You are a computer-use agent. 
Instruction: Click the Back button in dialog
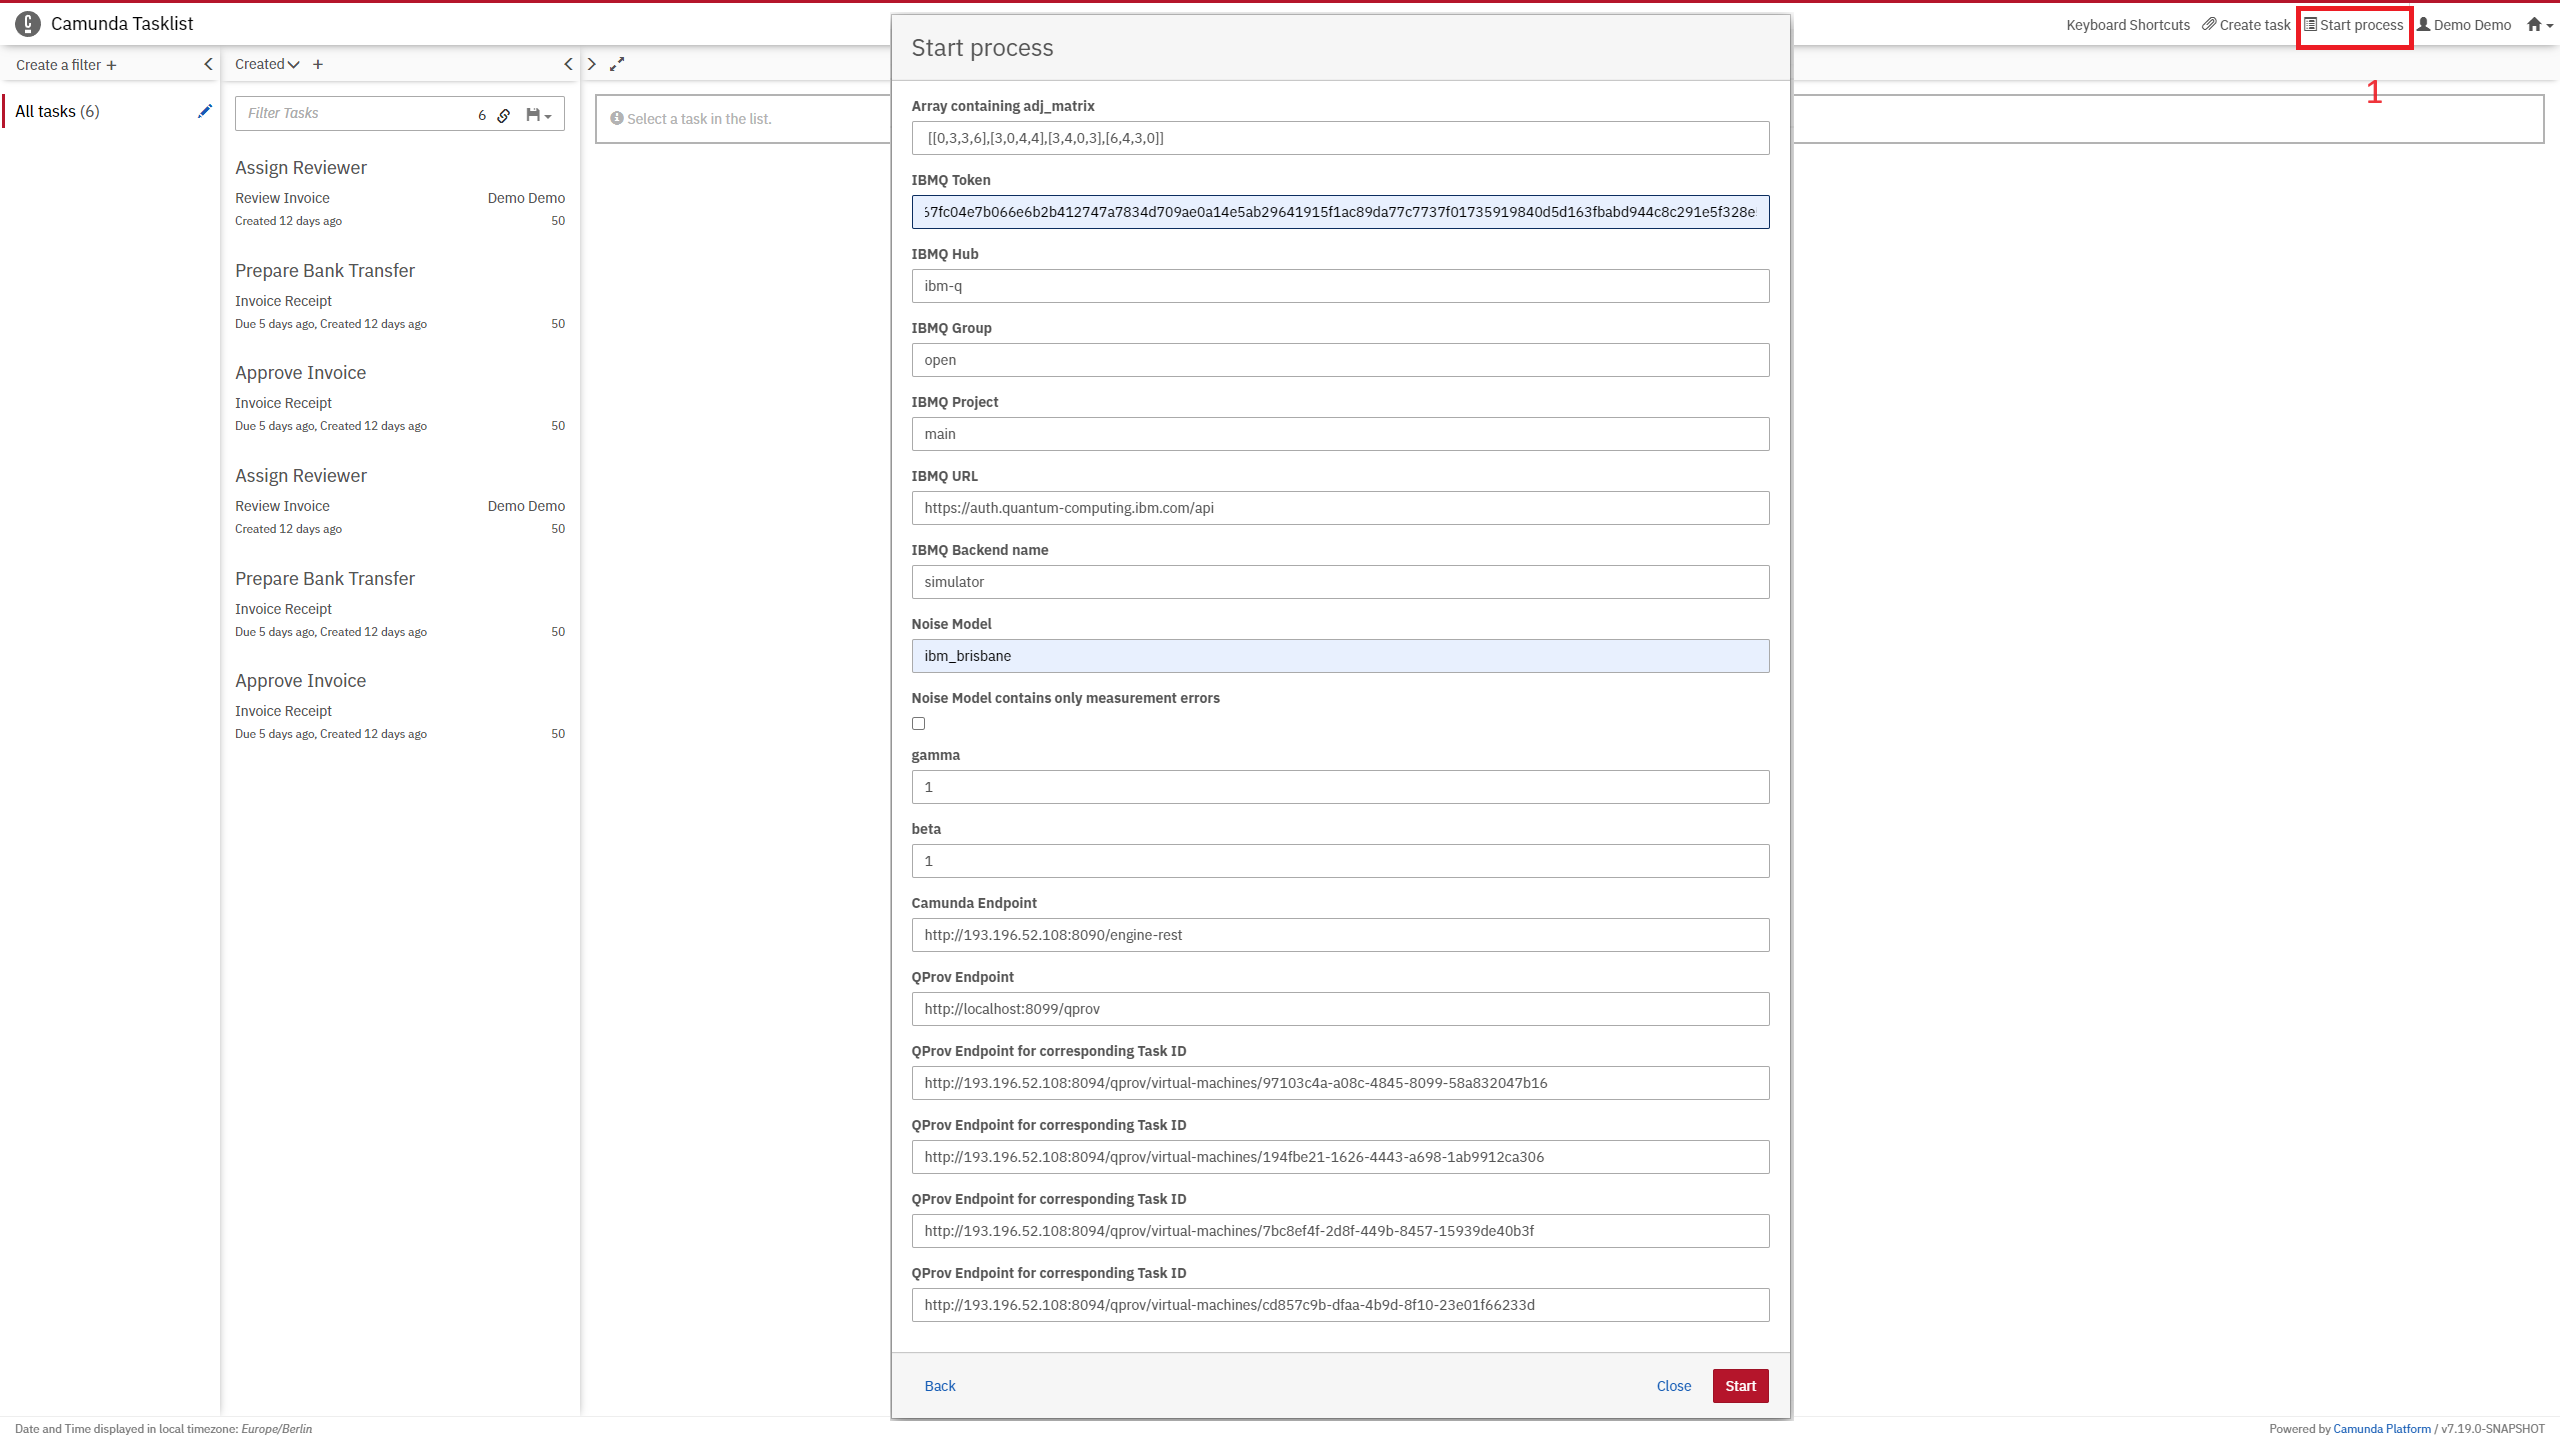pos(941,1385)
